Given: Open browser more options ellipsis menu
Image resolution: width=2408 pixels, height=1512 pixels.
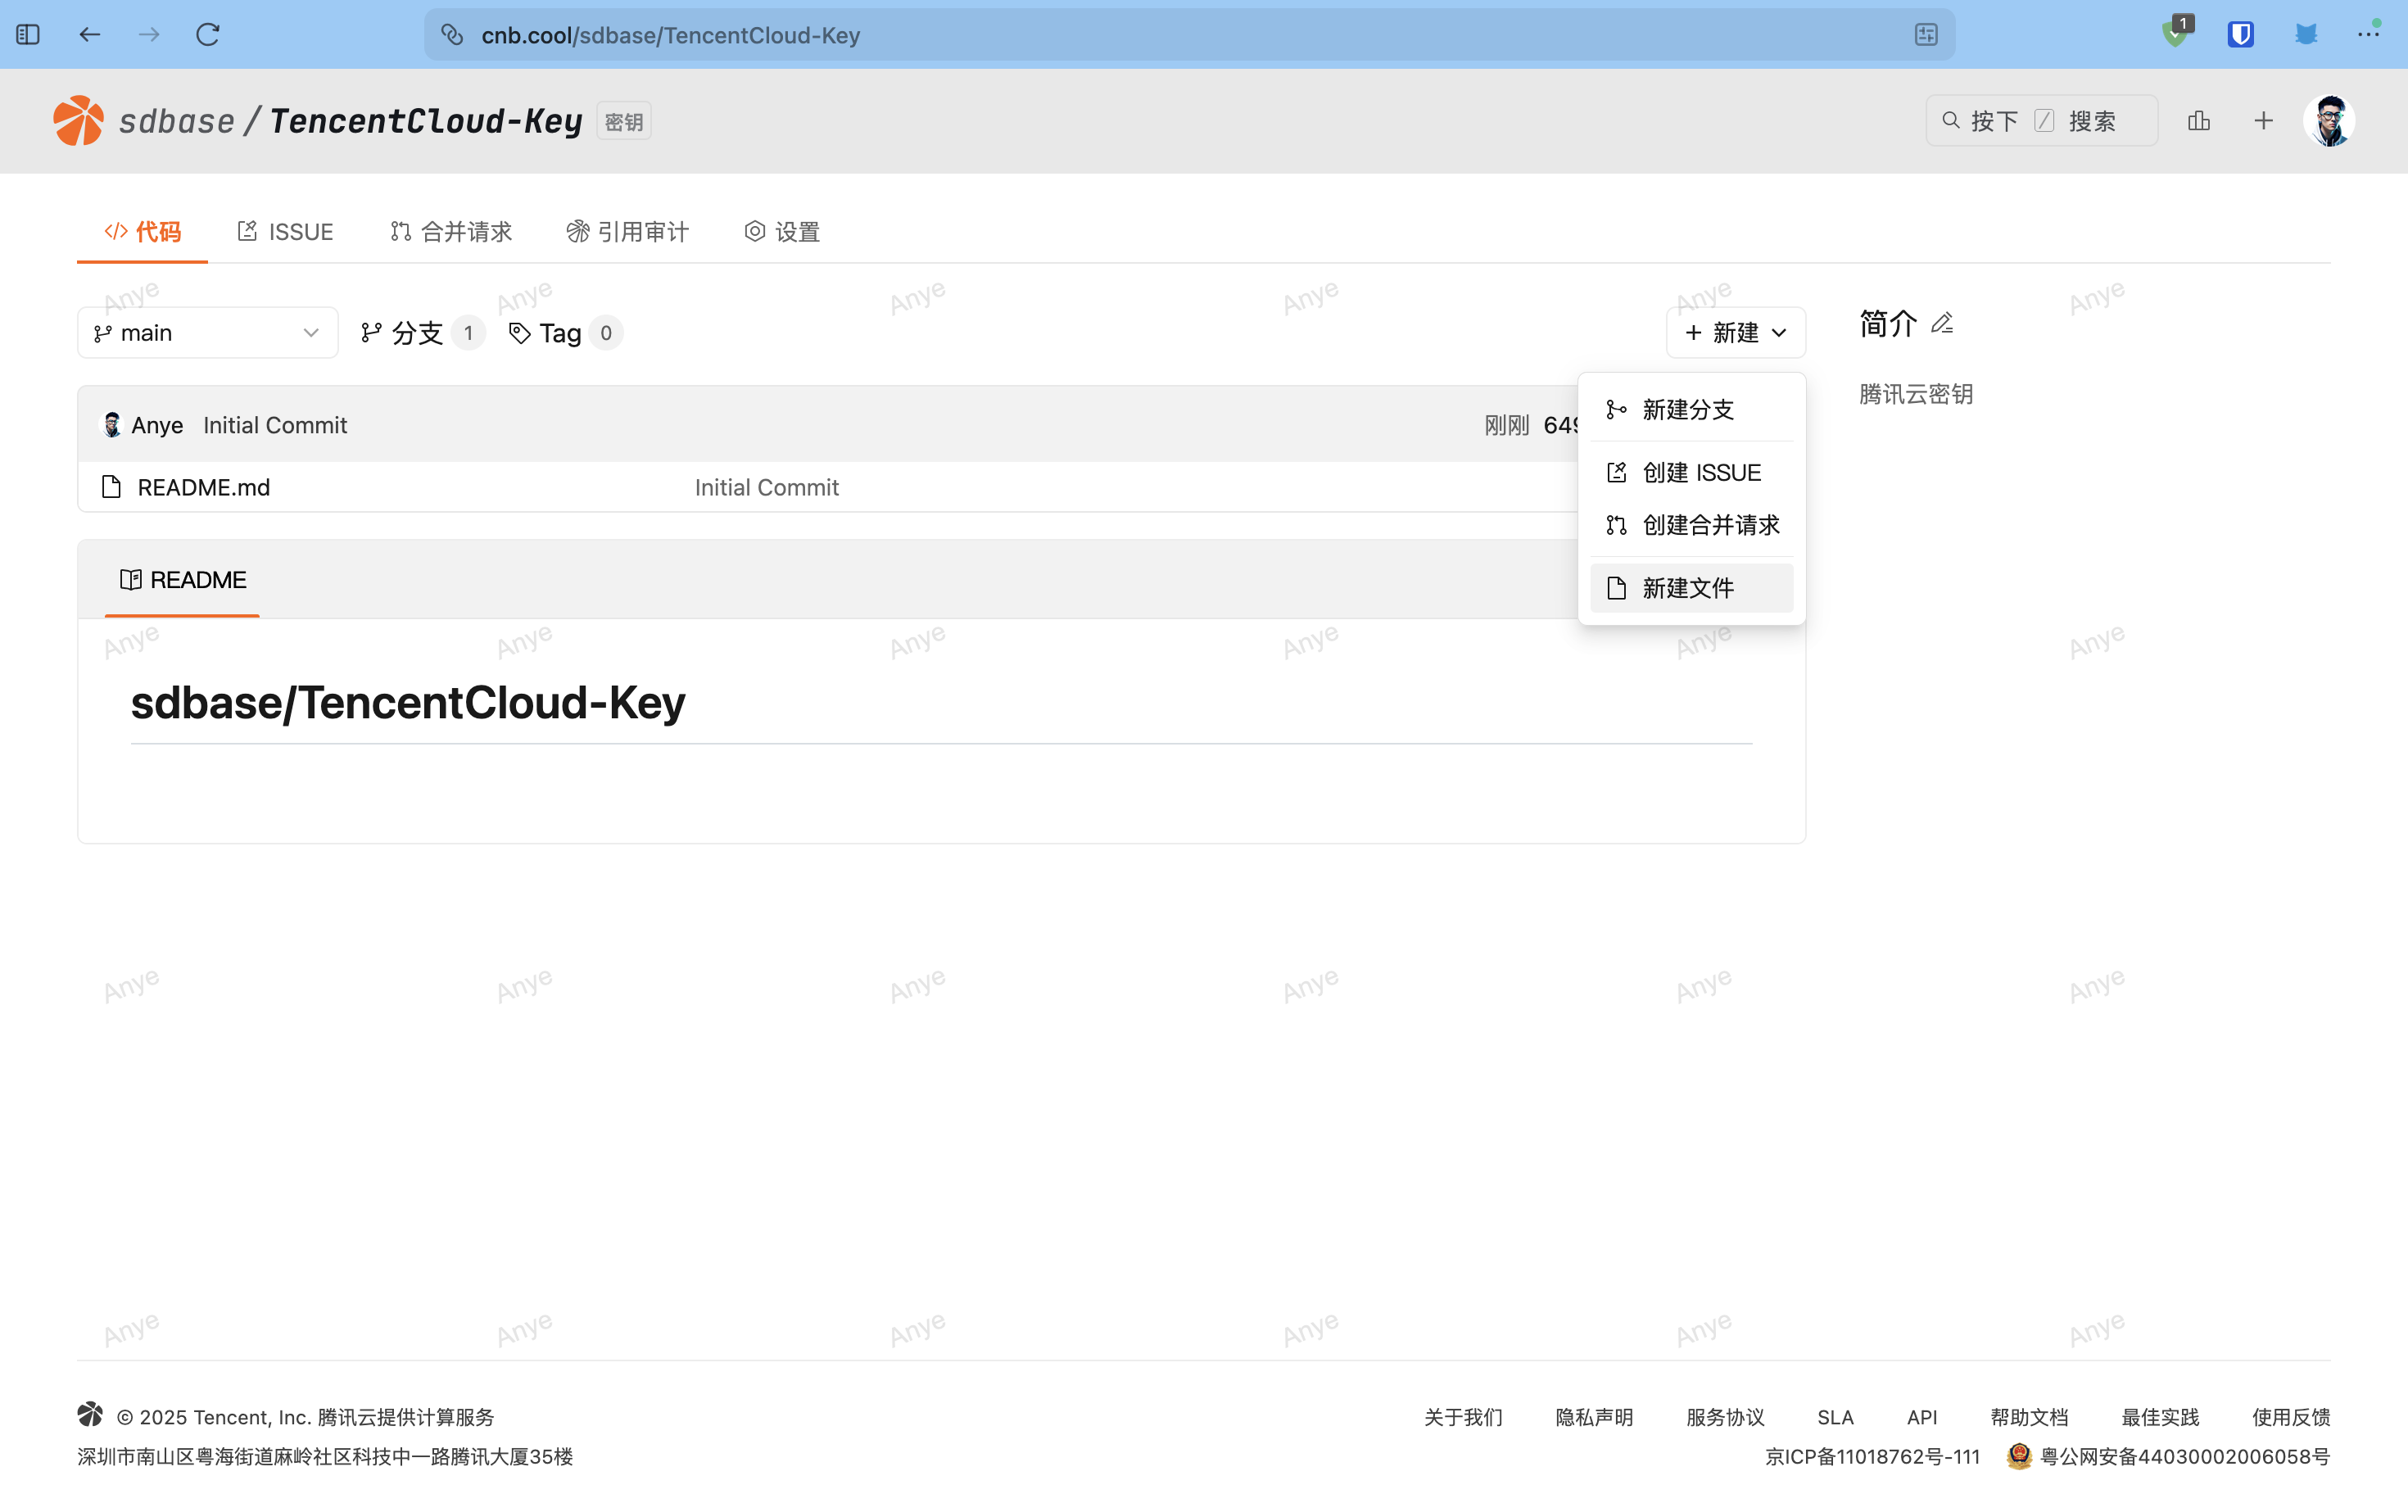Looking at the screenshot, I should pos(2368,35).
